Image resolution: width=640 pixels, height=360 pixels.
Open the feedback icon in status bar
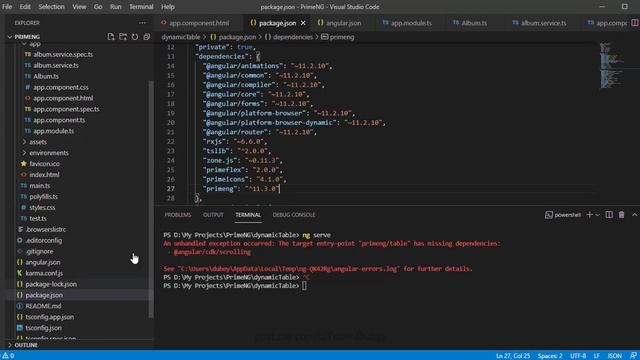(633, 356)
